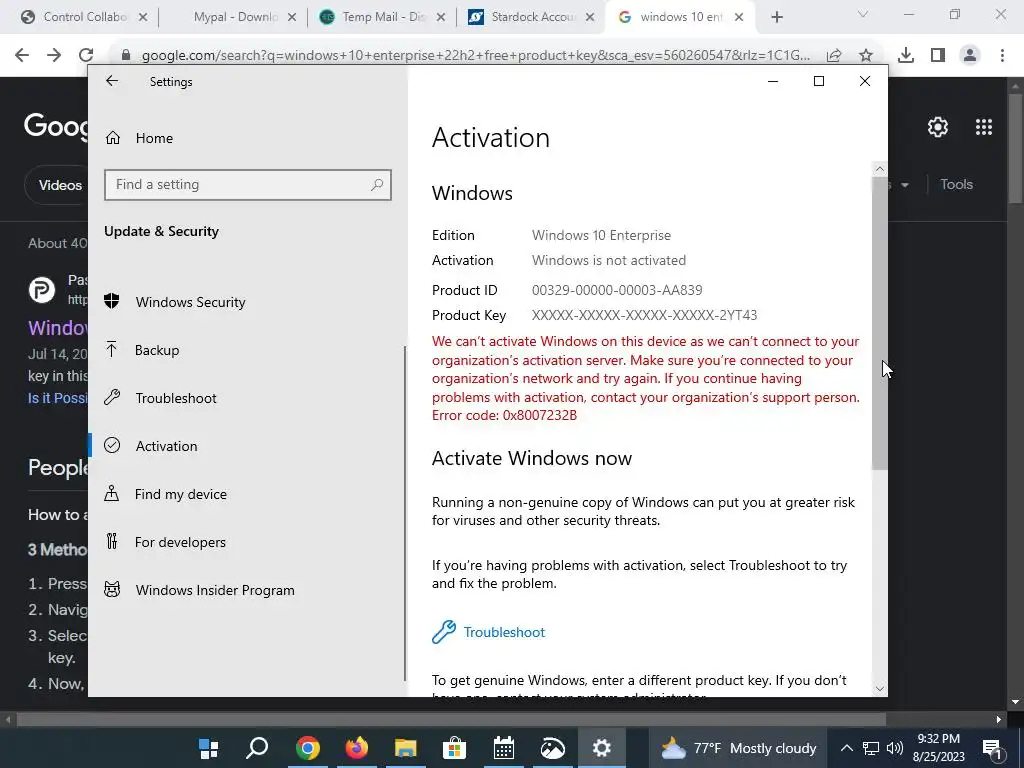Image resolution: width=1024 pixels, height=768 pixels.
Task: Toggle Chrome side panel icon
Action: [938, 56]
